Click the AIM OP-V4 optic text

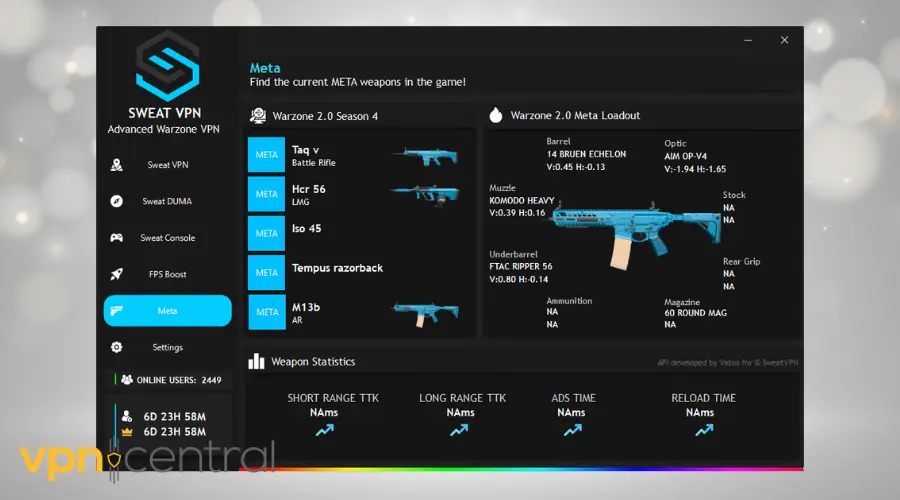[685, 156]
